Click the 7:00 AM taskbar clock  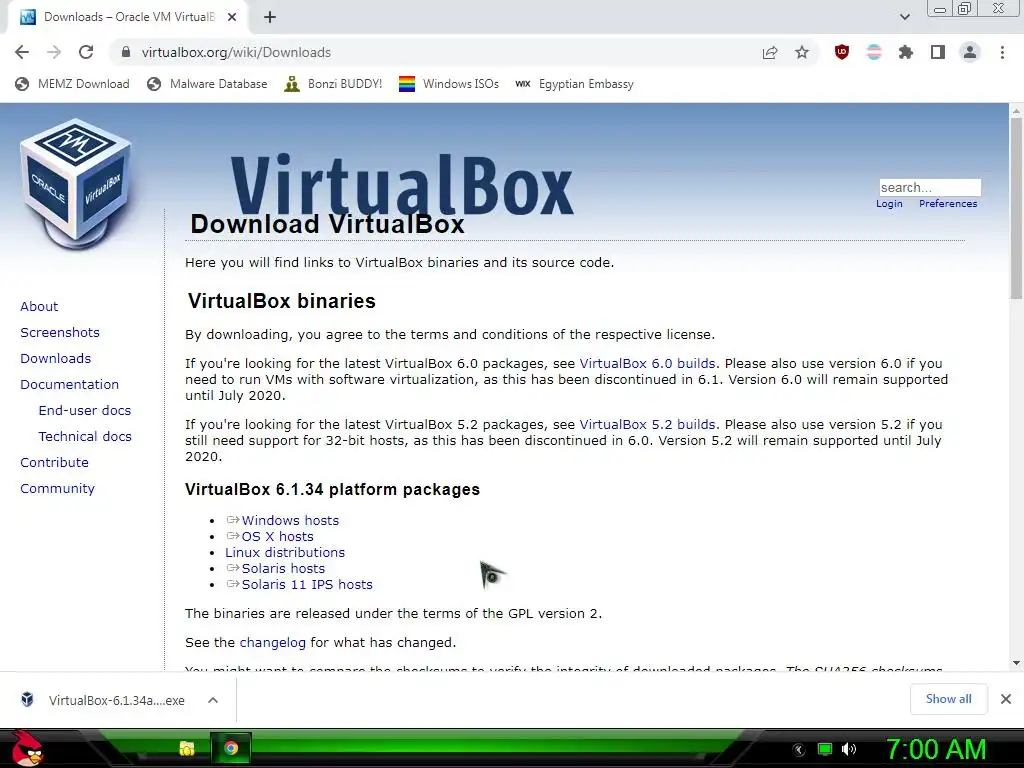point(936,750)
